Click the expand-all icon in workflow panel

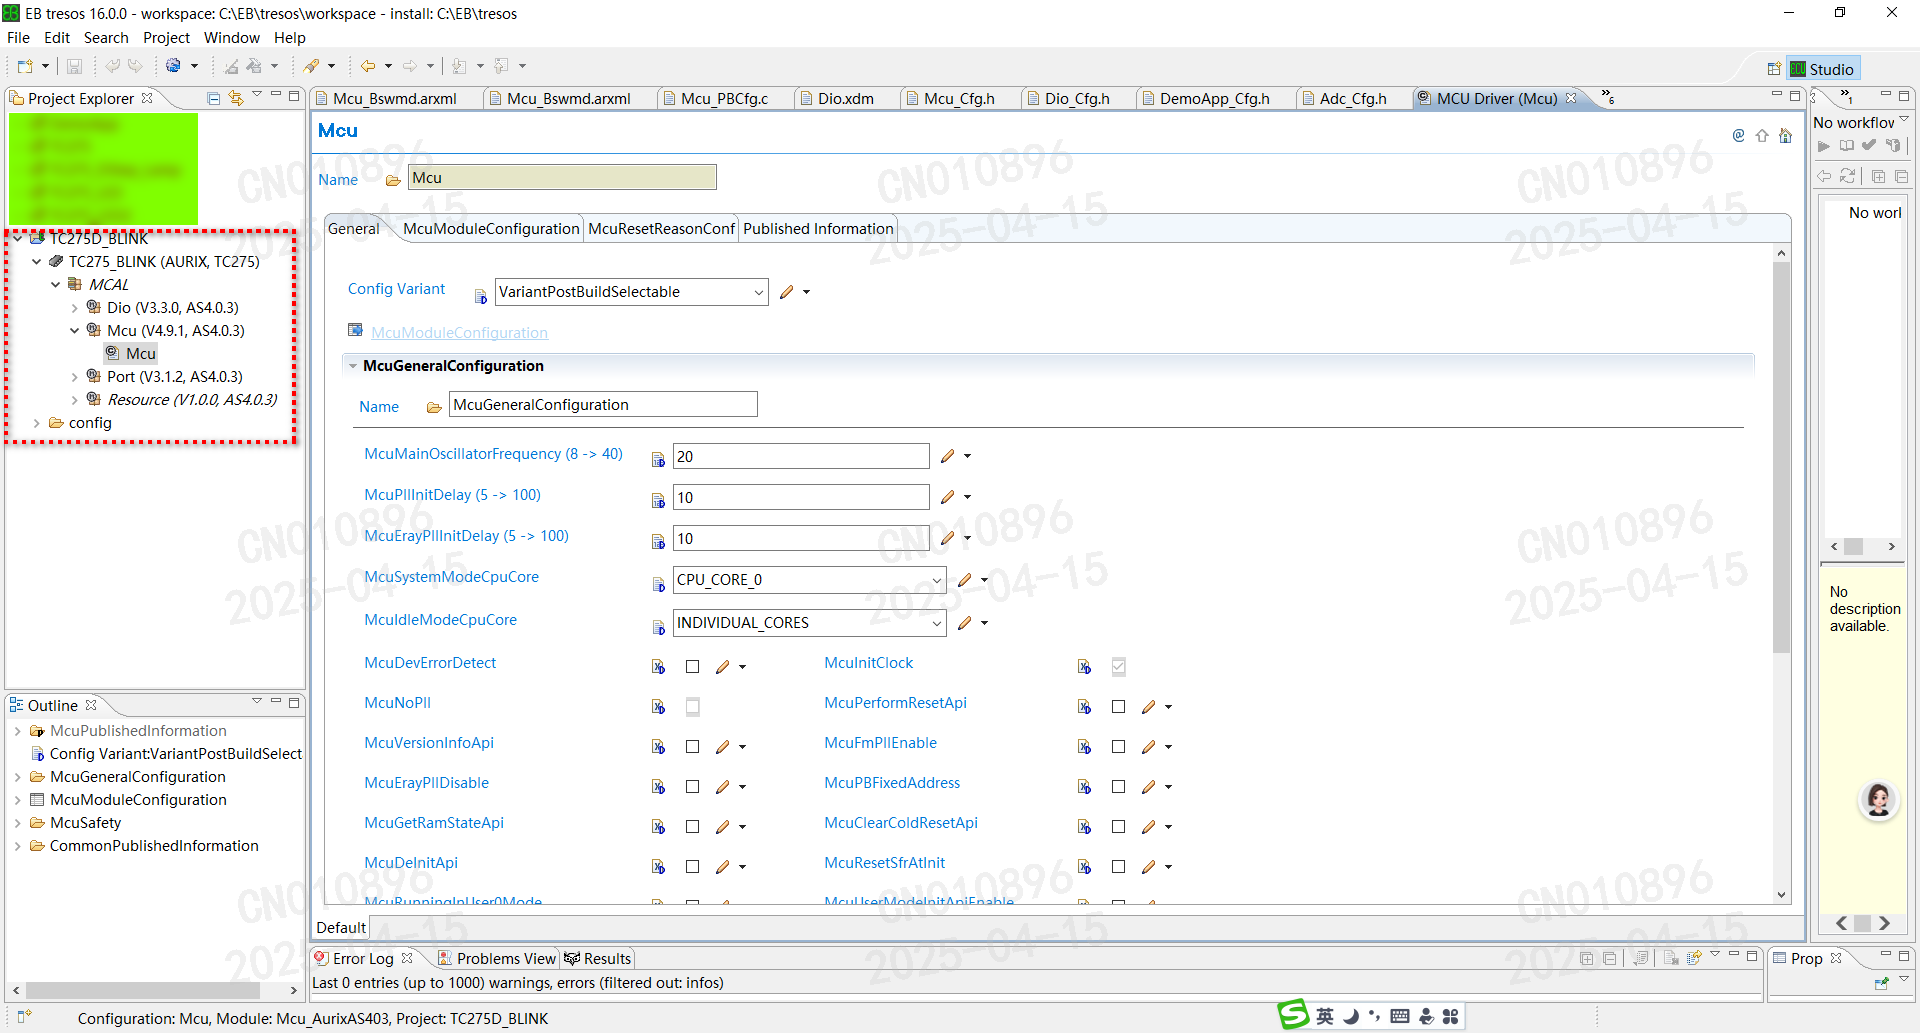click(x=1878, y=176)
